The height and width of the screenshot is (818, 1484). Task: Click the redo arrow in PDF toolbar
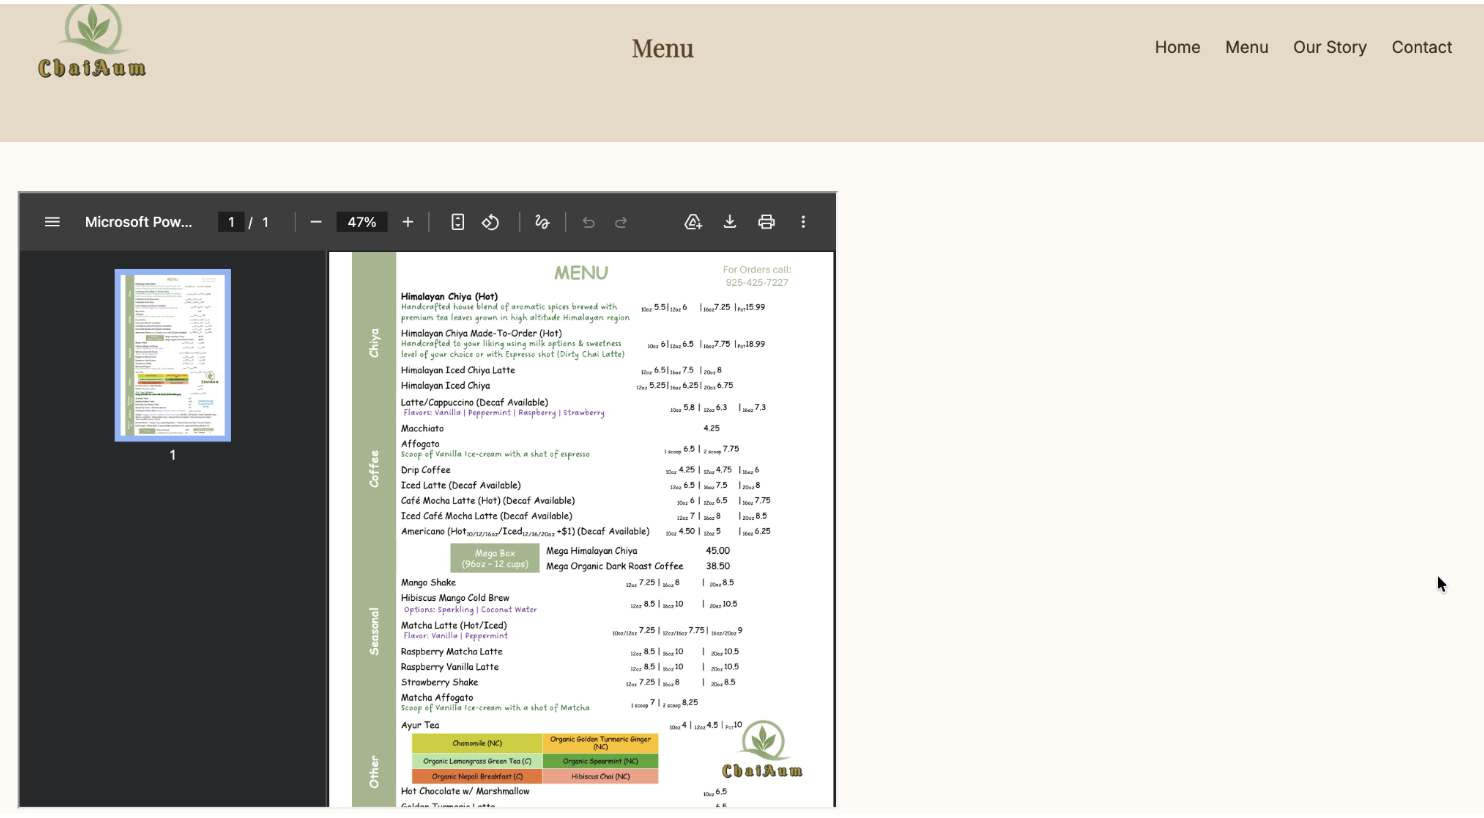(621, 222)
